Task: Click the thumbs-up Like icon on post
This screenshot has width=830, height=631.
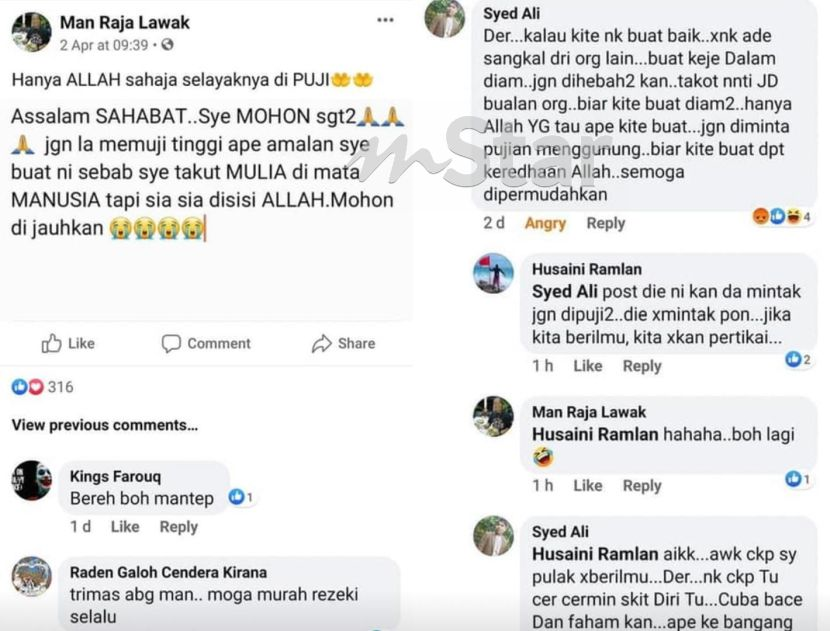Action: coord(51,344)
